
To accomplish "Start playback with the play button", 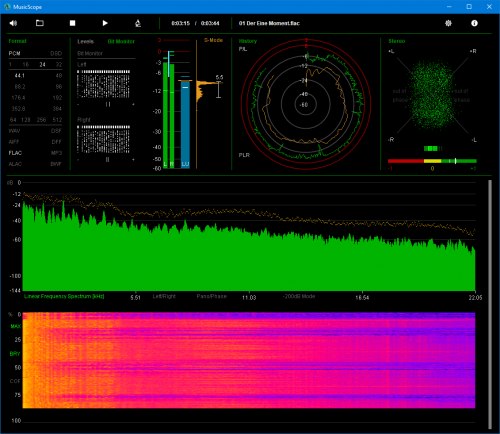I will 105,23.
